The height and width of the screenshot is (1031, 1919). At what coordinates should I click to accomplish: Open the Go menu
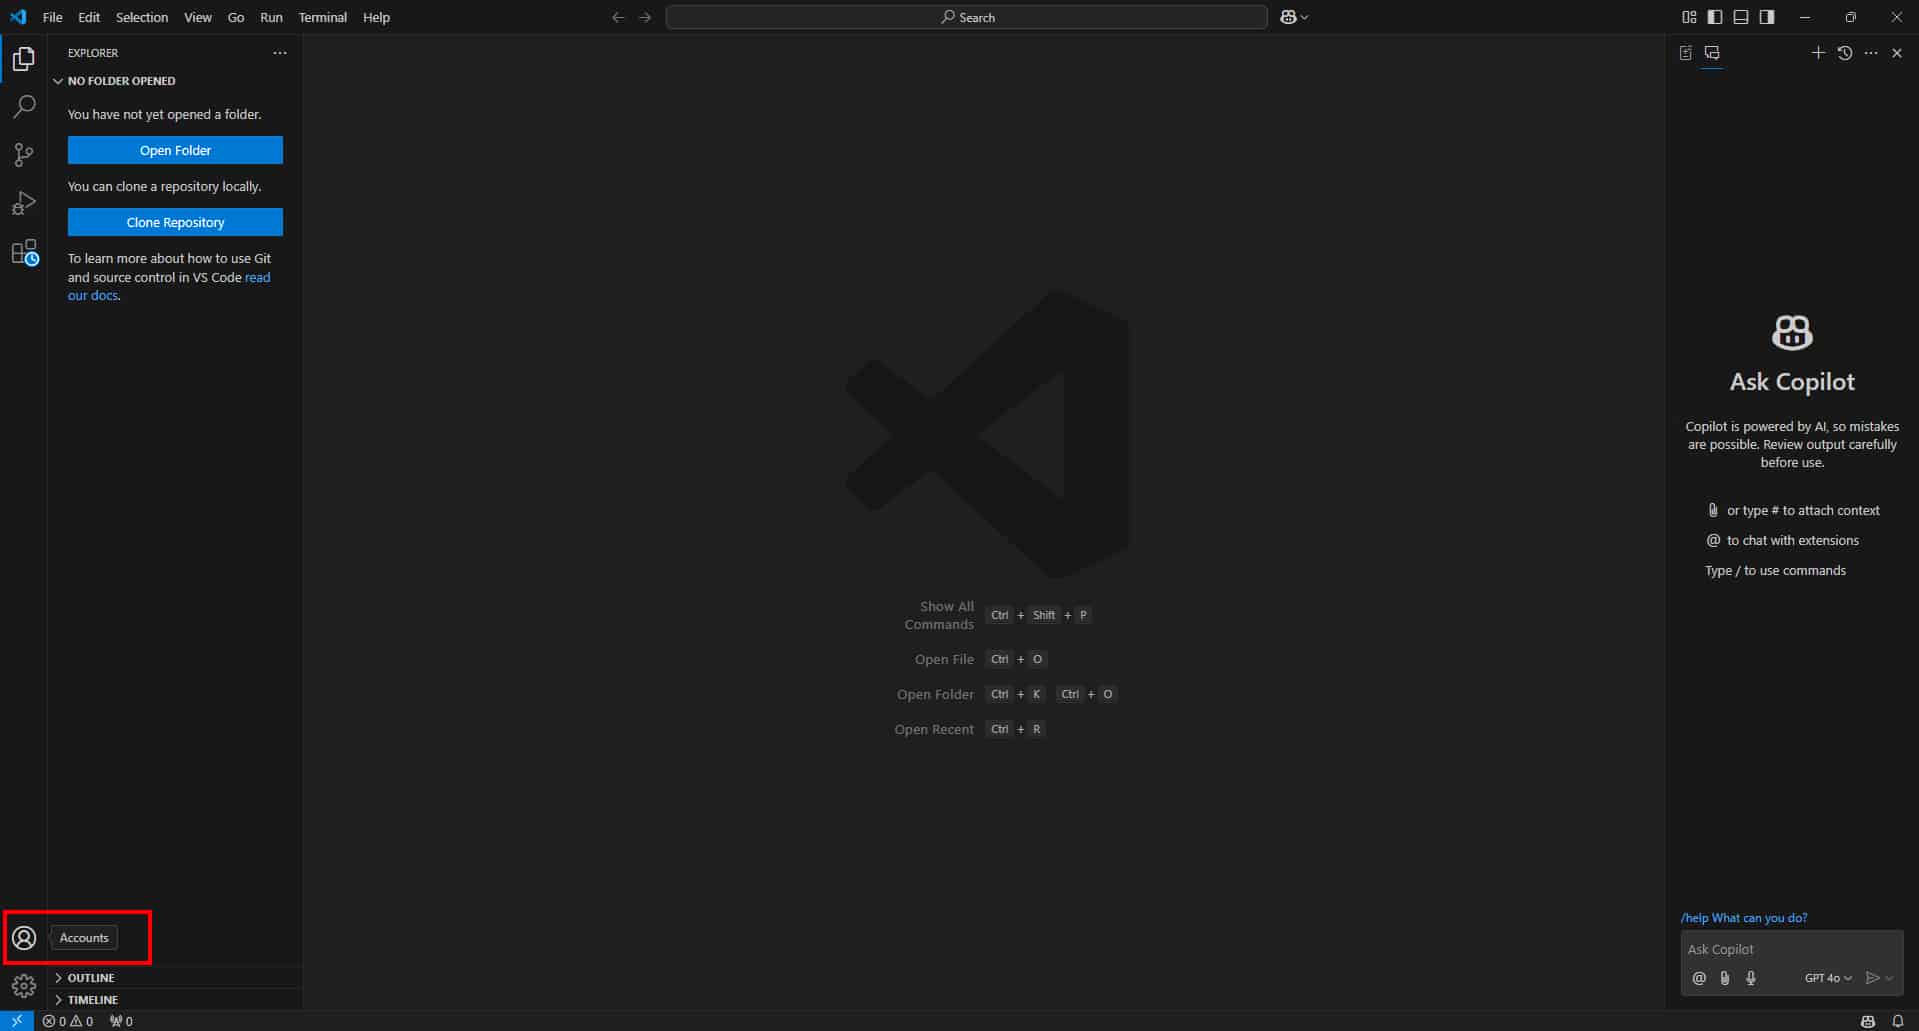(236, 17)
